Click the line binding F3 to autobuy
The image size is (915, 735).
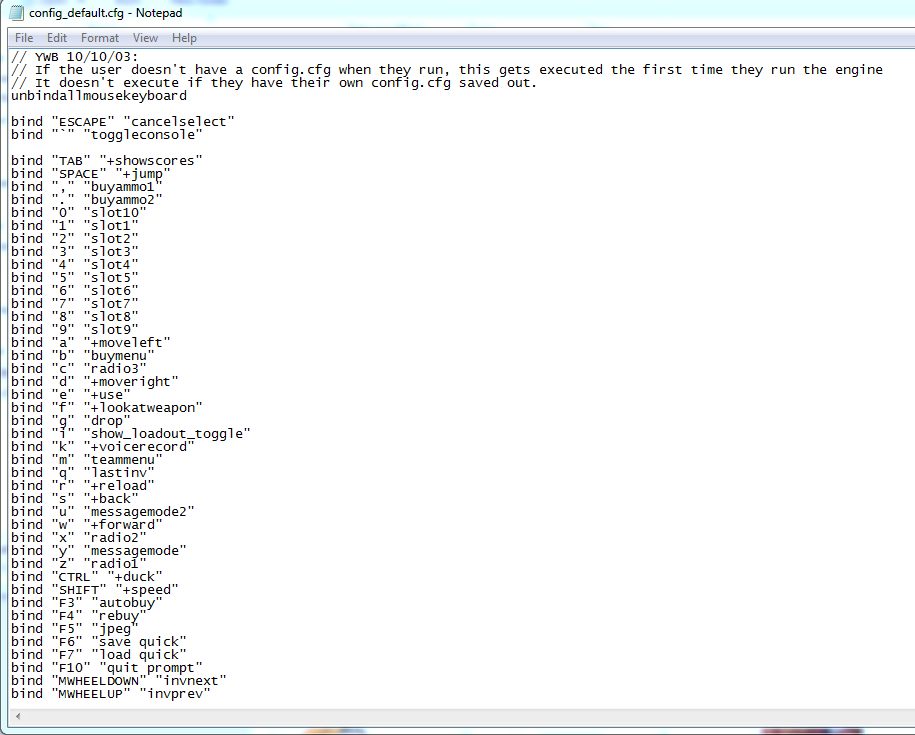coord(87,603)
